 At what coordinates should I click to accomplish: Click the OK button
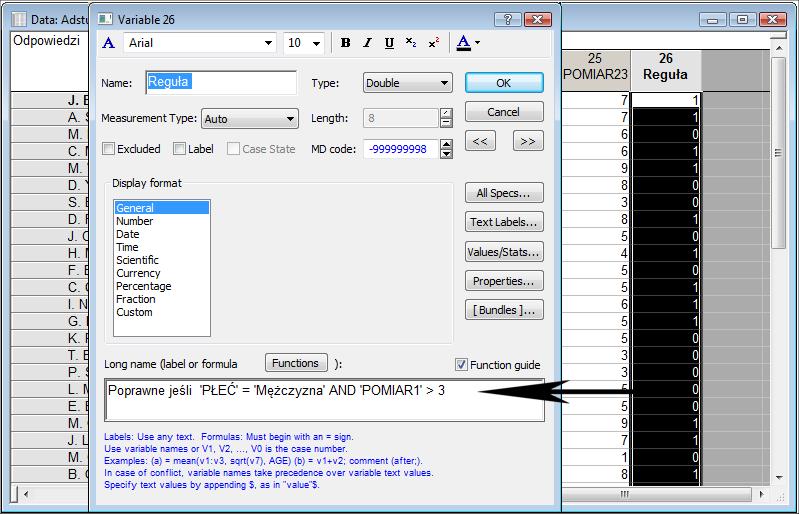[x=504, y=83]
